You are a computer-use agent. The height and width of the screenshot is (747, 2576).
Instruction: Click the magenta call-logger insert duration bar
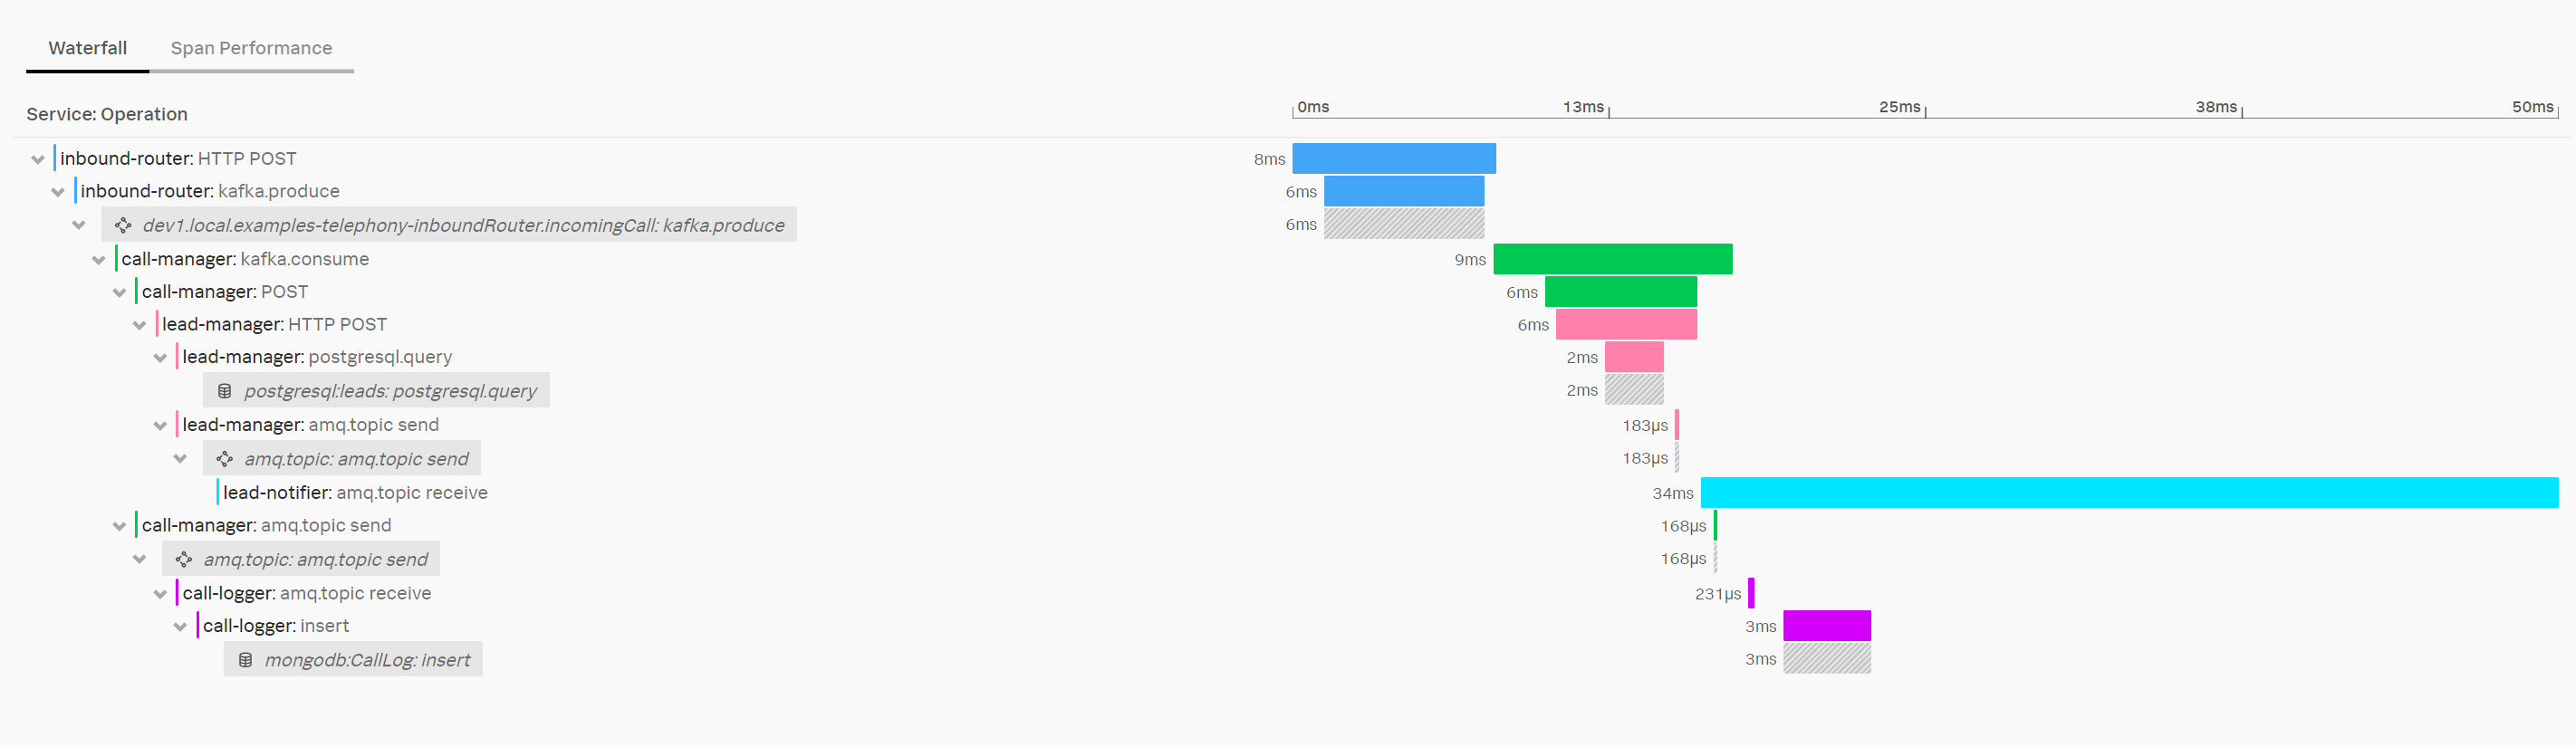(1826, 625)
